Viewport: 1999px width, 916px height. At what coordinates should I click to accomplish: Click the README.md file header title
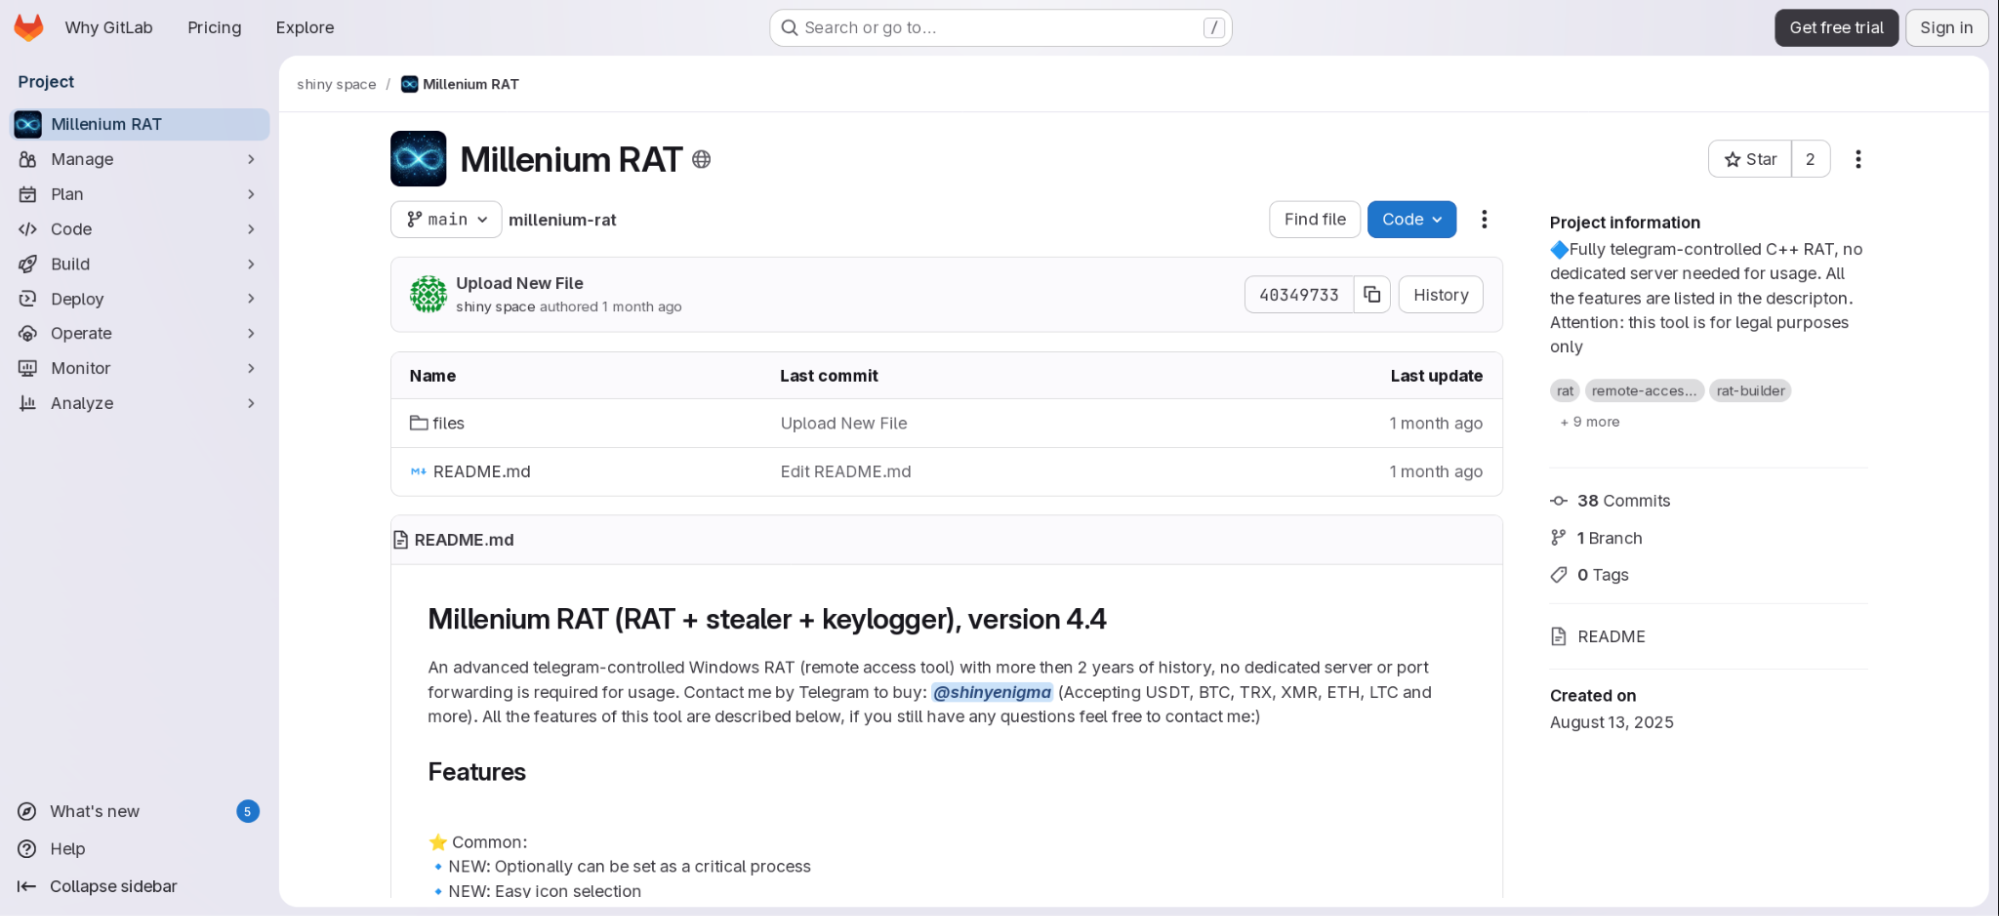pyautogui.click(x=464, y=540)
